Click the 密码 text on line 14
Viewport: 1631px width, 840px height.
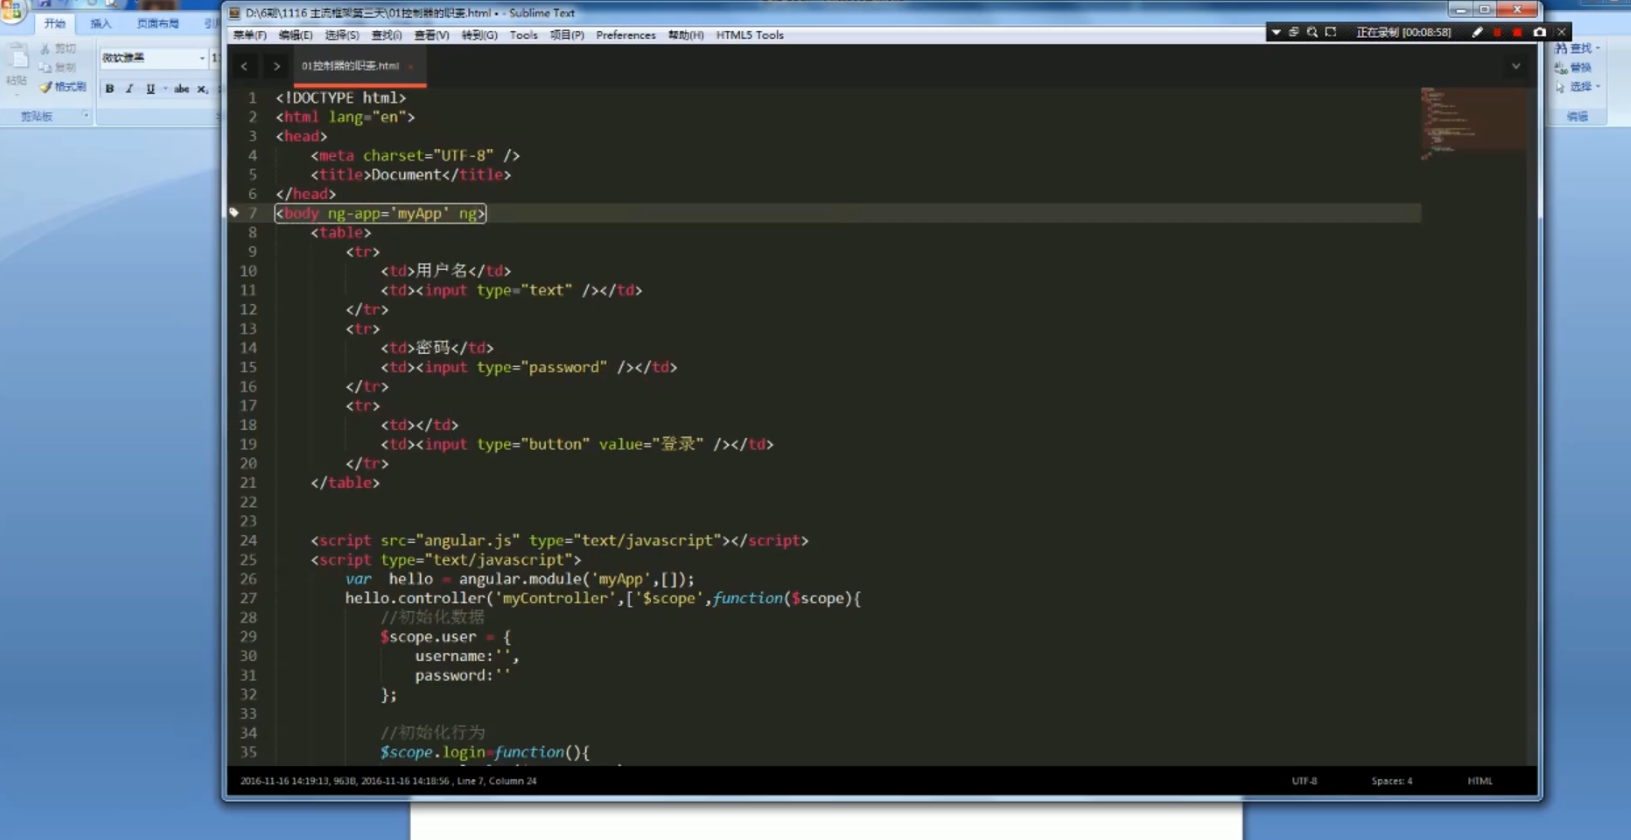point(433,347)
